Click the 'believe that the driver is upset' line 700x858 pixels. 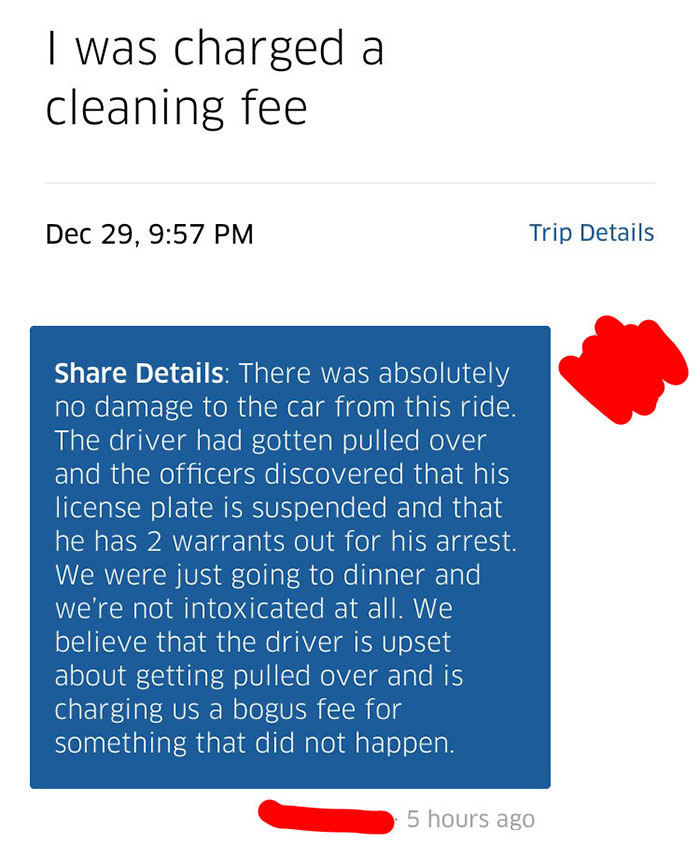tap(253, 642)
